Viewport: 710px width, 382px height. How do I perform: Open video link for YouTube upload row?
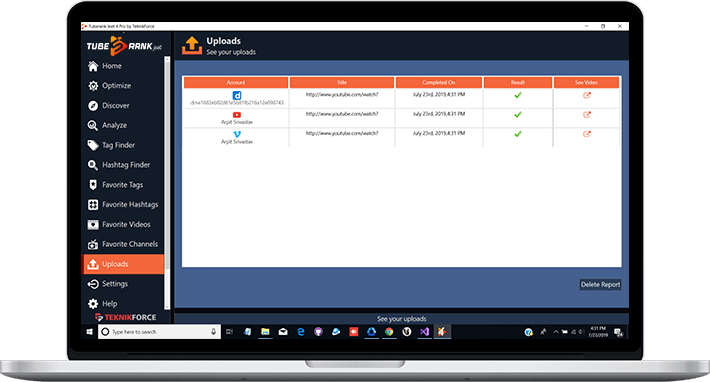tap(587, 115)
